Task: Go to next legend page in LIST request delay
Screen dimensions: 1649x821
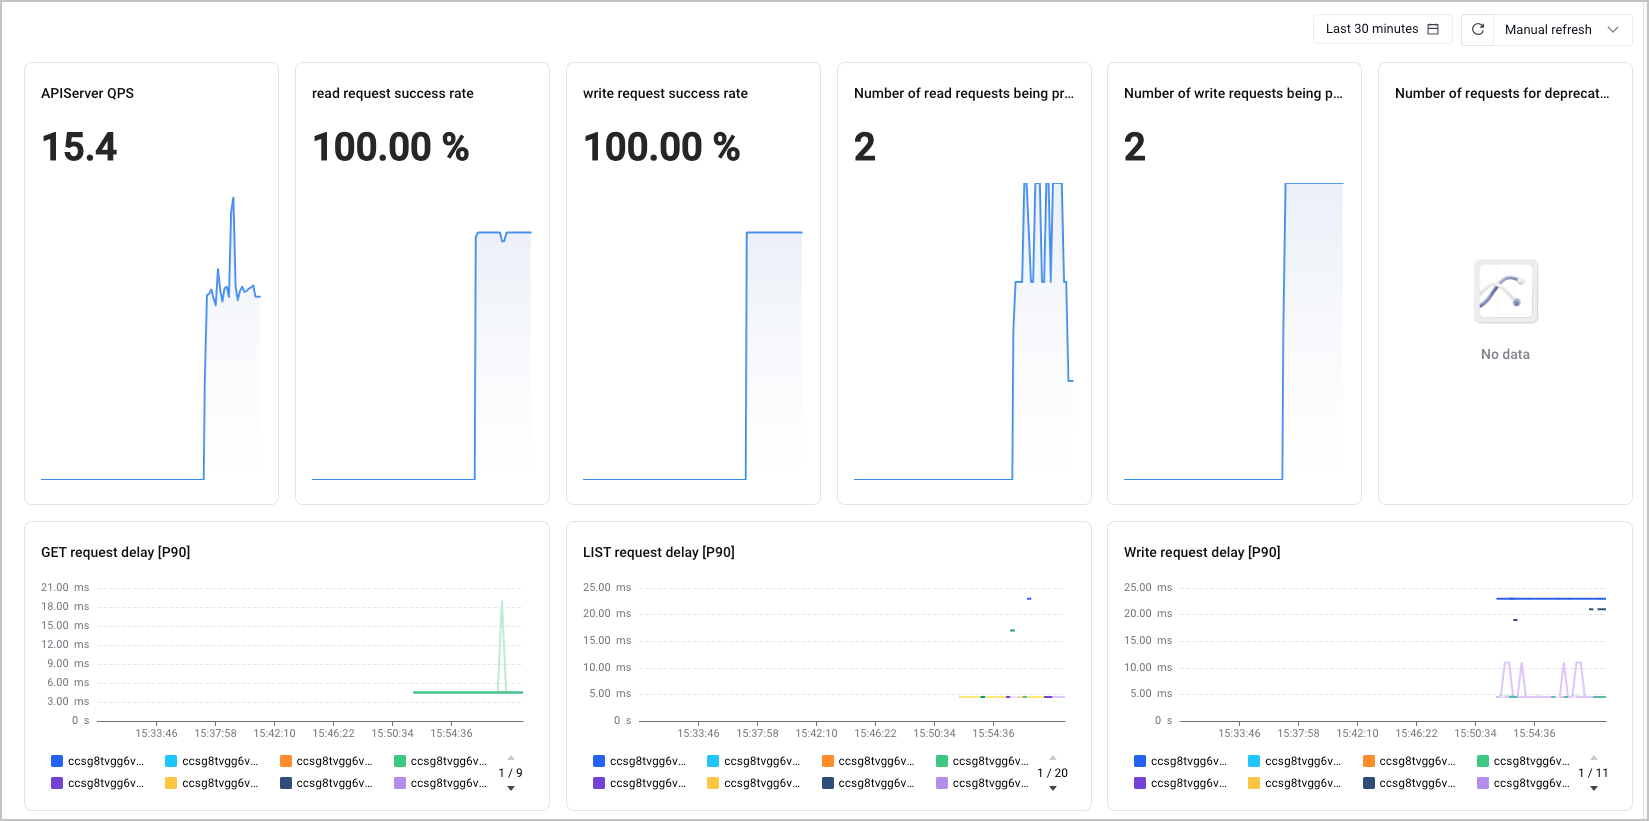Action: click(1053, 788)
